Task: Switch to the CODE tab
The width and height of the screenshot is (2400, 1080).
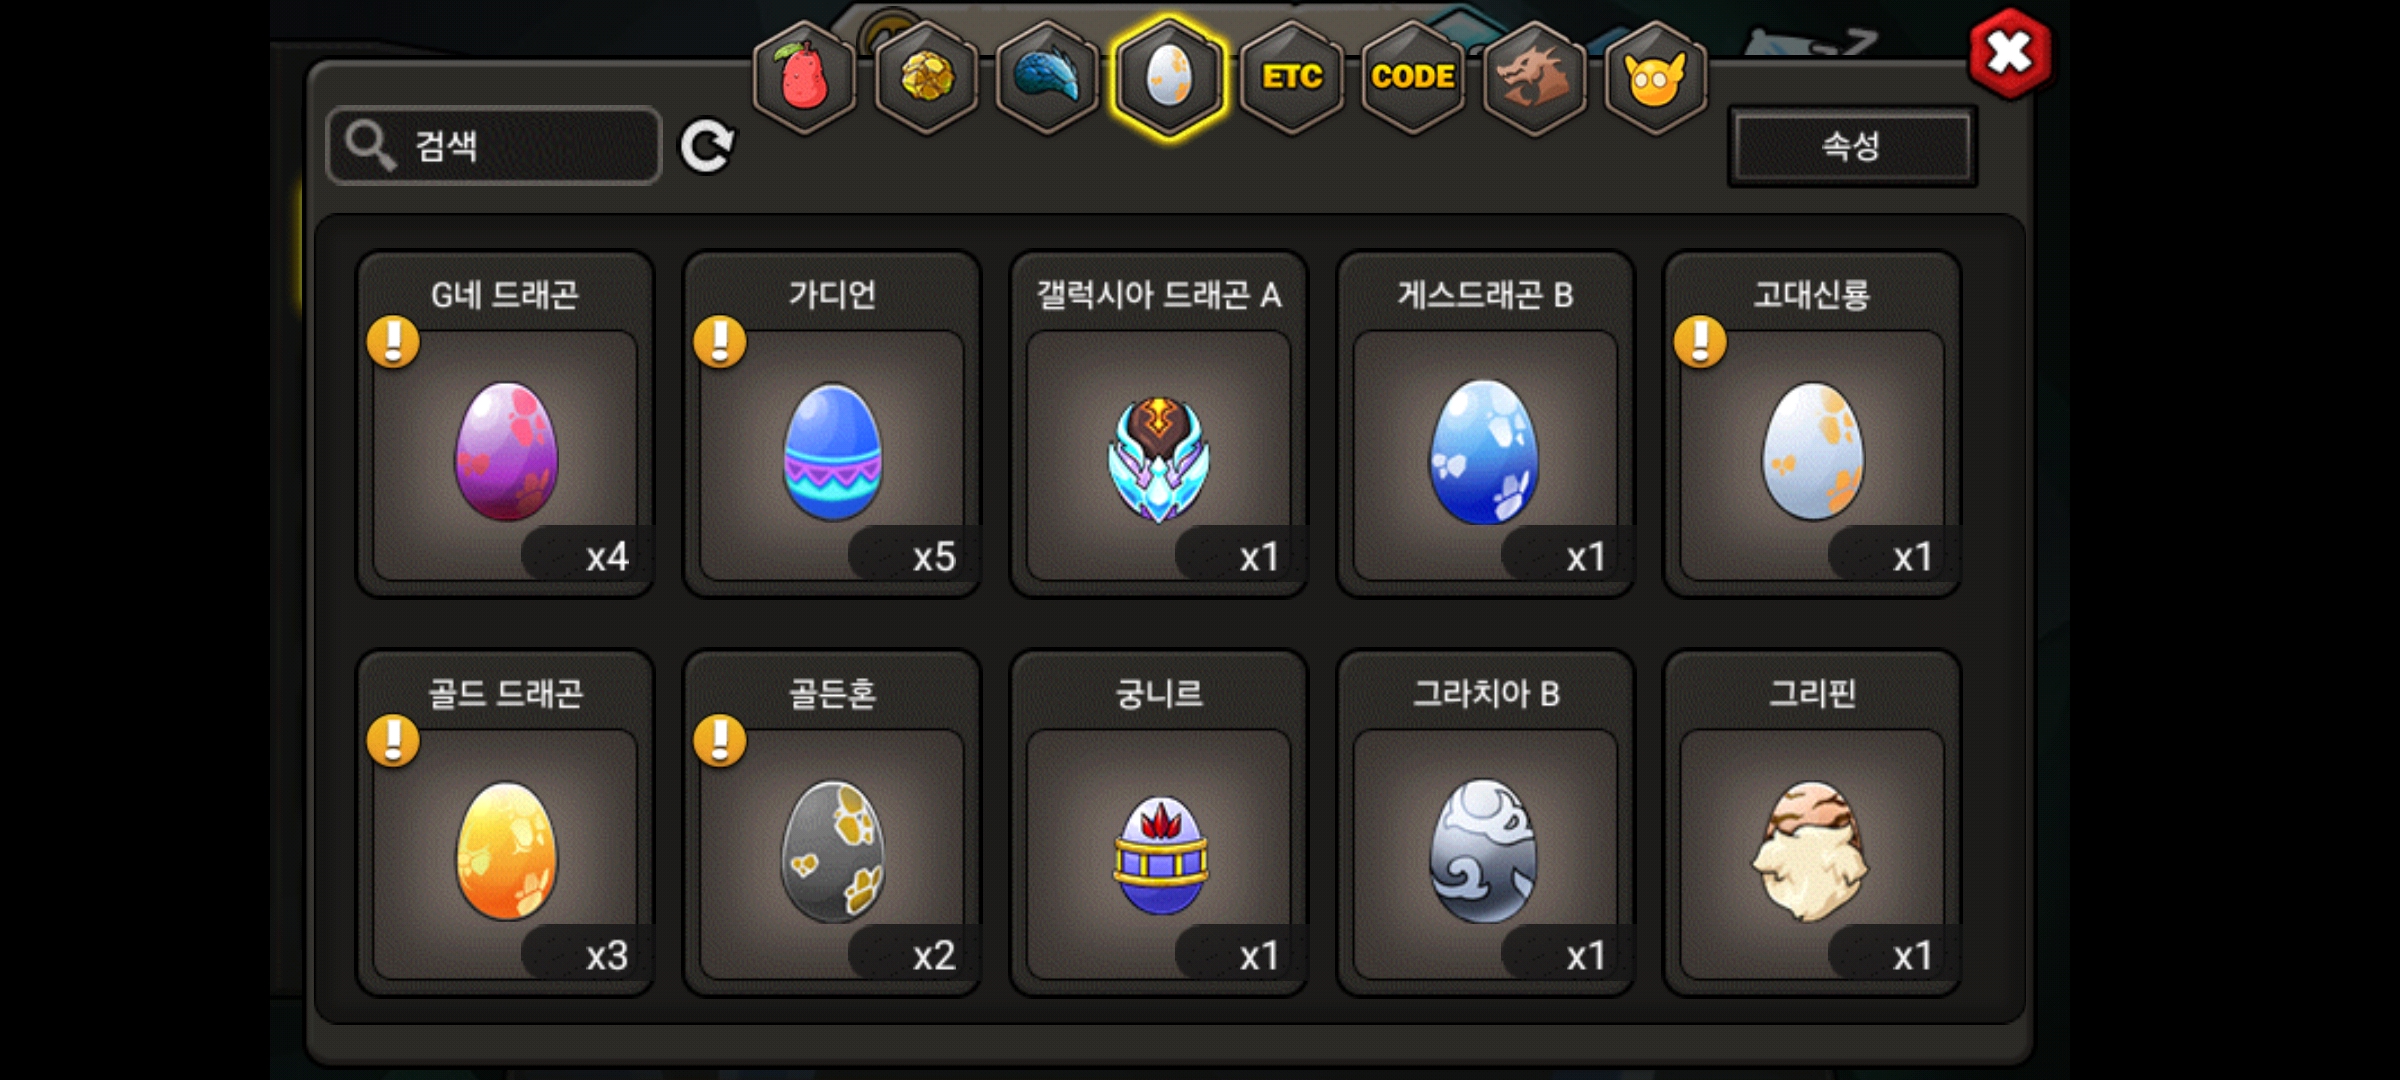Action: tap(1413, 77)
